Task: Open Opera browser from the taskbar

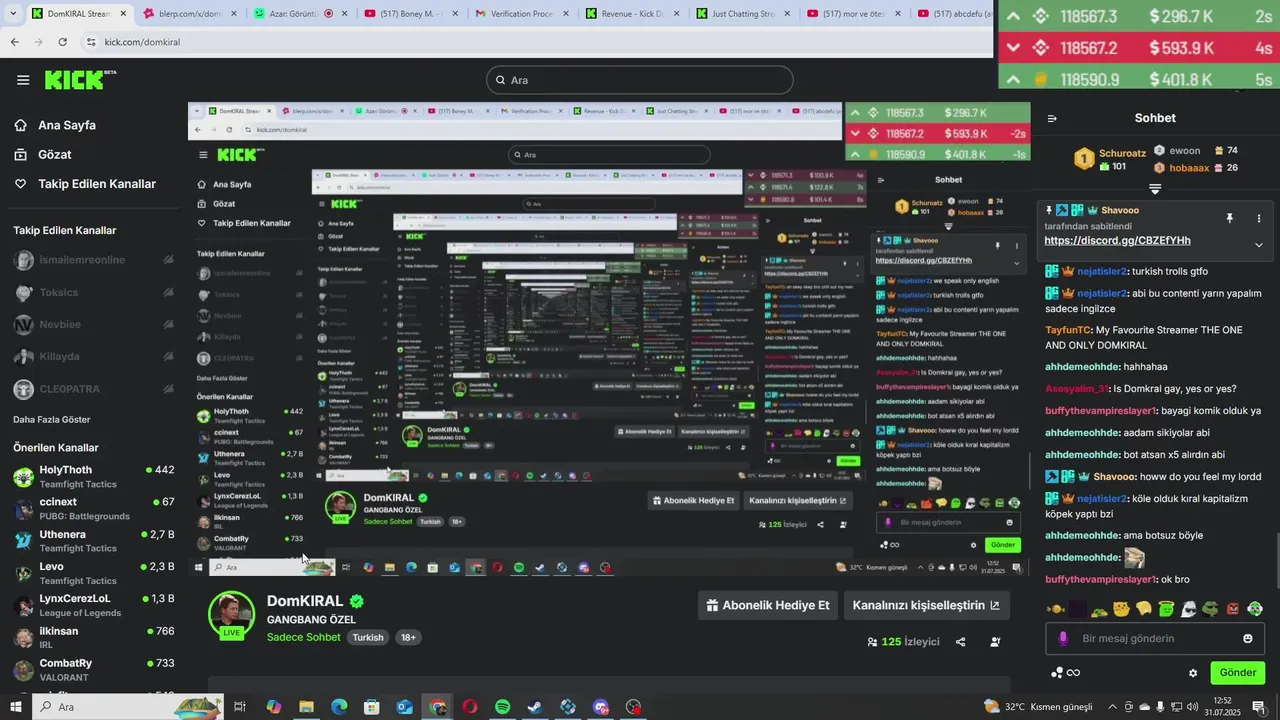Action: (470, 707)
